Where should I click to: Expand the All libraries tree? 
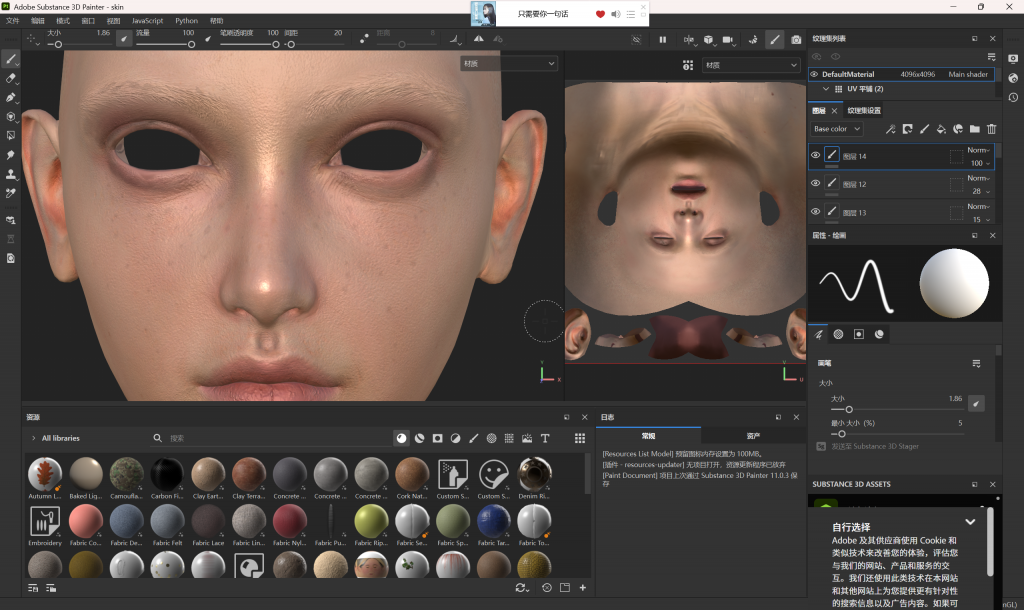pyautogui.click(x=33, y=438)
